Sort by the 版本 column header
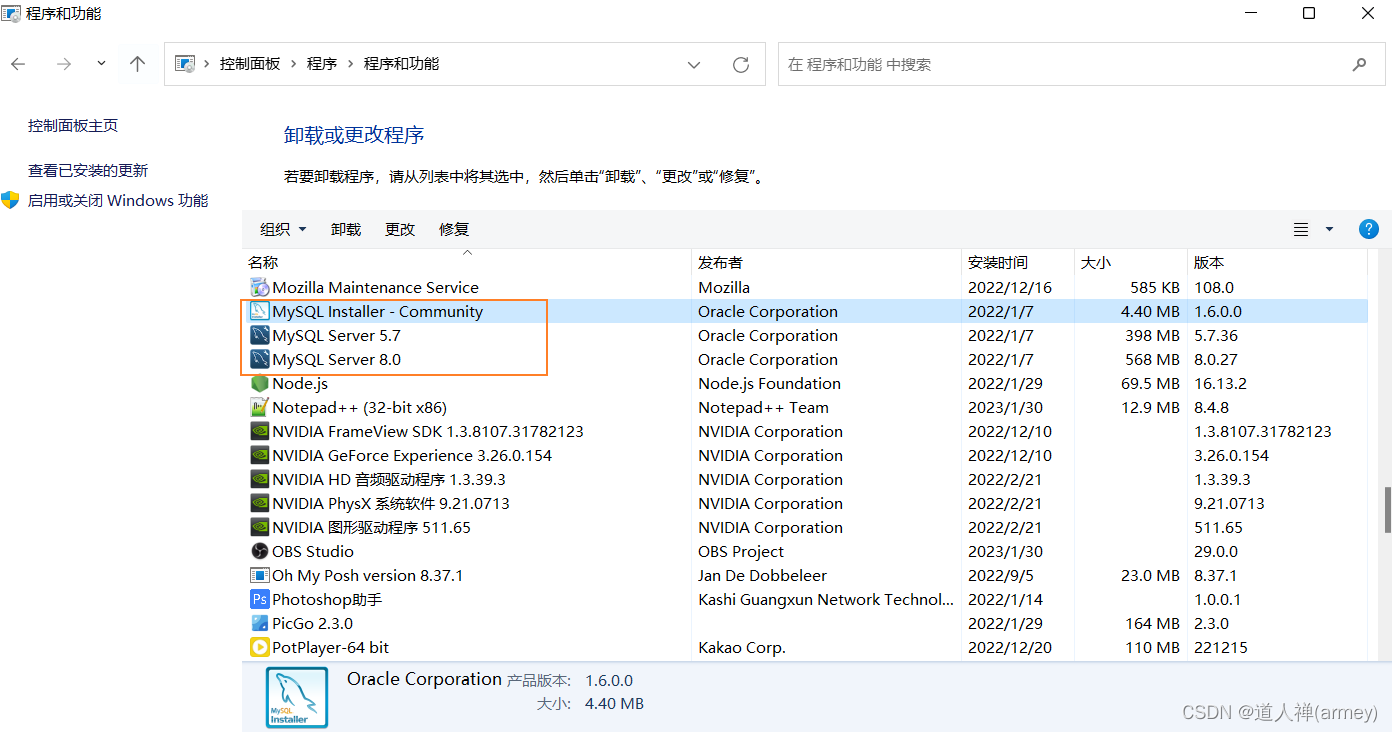 coord(1277,263)
